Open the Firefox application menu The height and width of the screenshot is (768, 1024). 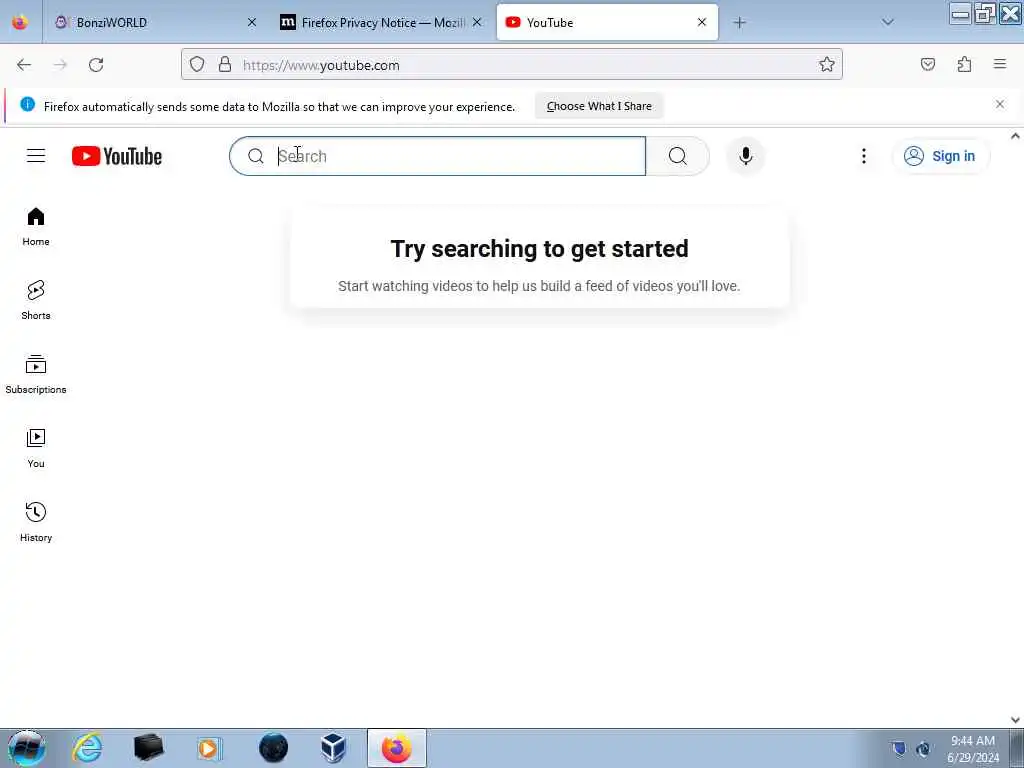(x=1000, y=64)
